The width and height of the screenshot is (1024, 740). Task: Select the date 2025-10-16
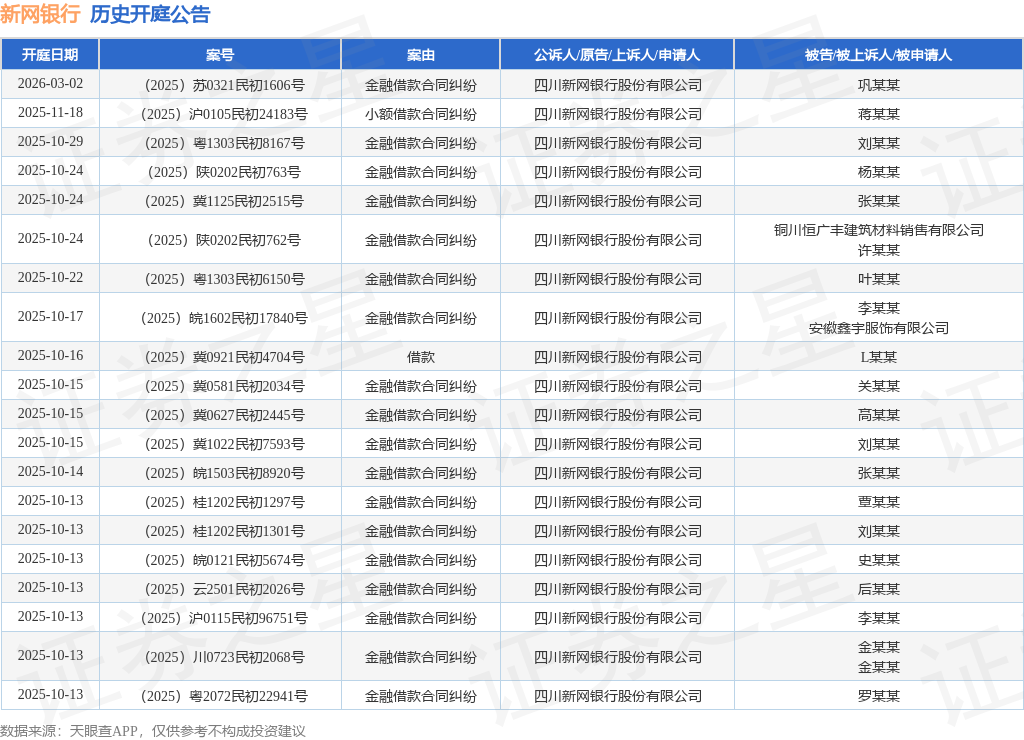[x=50, y=355]
